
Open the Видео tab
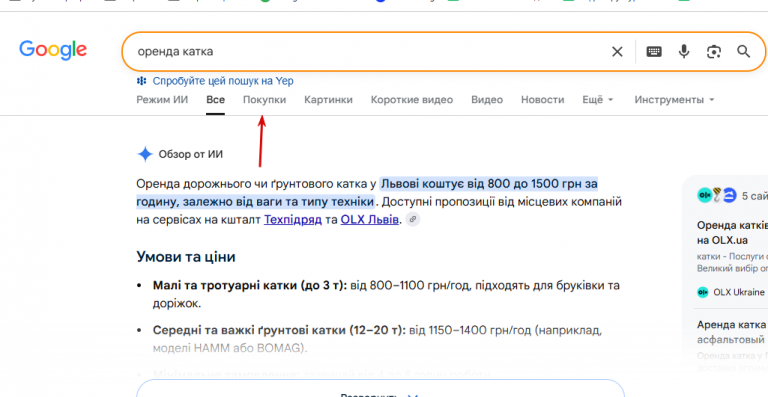tap(487, 100)
